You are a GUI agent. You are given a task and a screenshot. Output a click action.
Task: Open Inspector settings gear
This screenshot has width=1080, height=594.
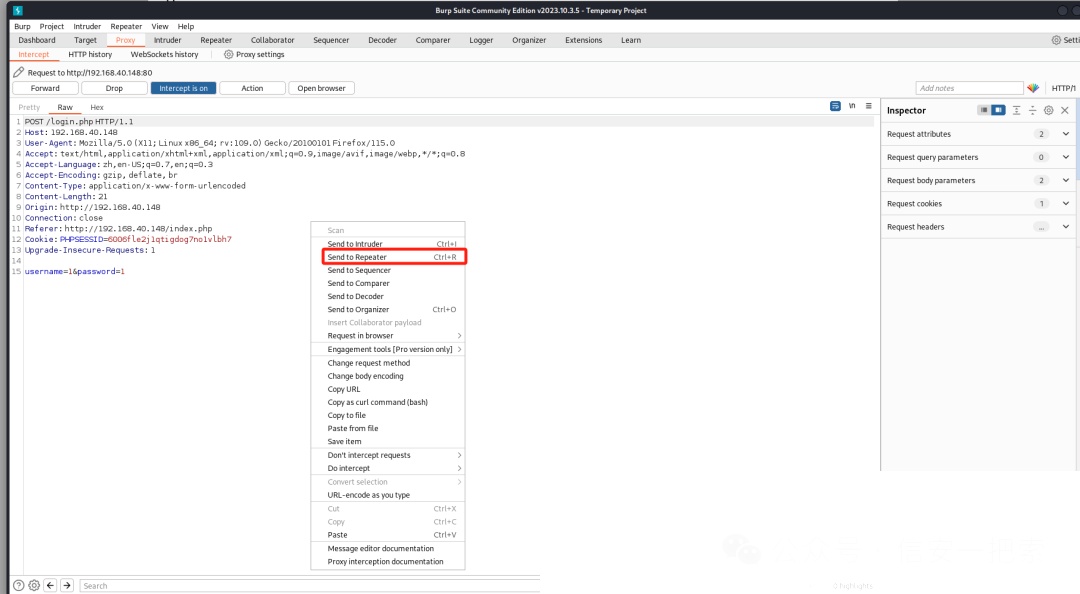tap(1048, 110)
